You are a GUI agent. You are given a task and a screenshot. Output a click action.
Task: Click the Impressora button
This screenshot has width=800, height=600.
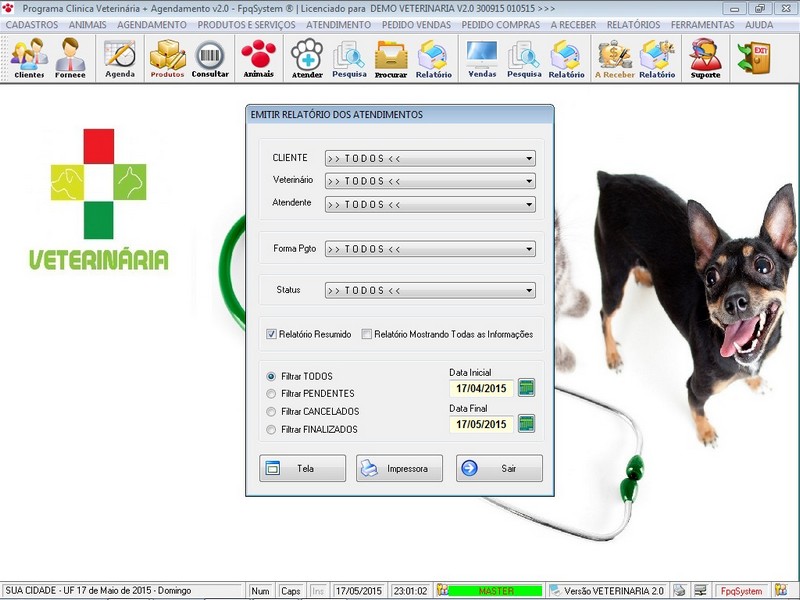(x=399, y=468)
